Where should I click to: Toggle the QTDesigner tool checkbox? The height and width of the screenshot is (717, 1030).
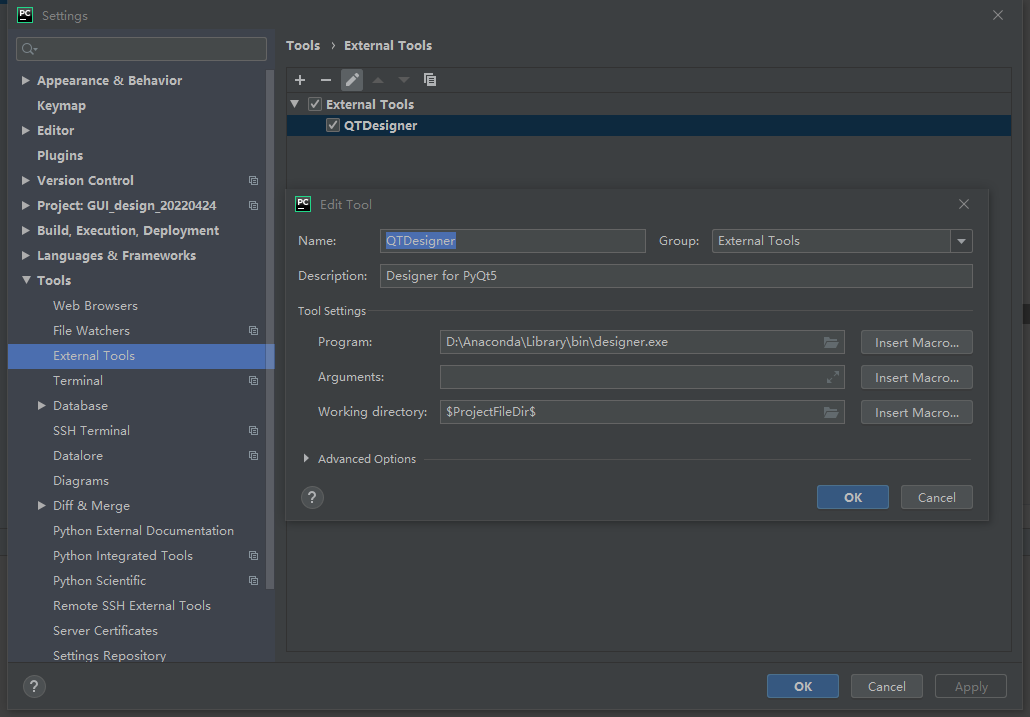click(333, 125)
